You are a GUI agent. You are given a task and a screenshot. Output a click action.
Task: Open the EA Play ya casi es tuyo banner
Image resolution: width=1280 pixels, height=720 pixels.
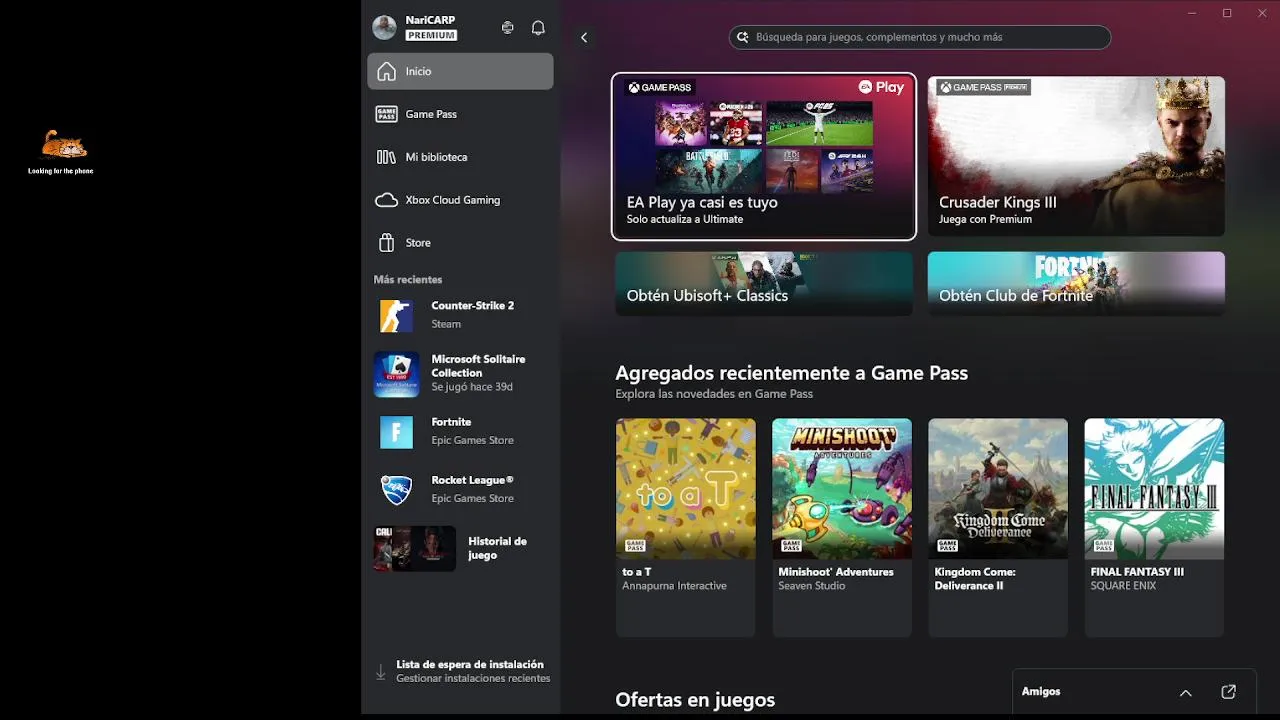coord(764,157)
